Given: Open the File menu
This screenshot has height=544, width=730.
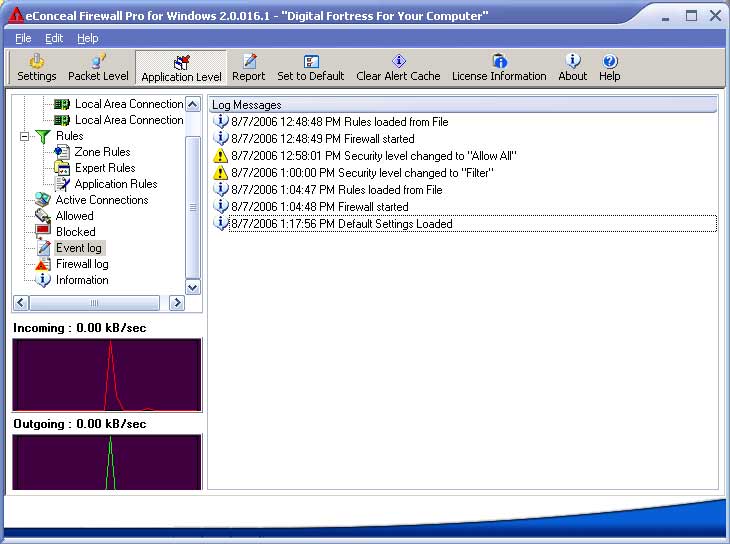Looking at the screenshot, I should (23, 38).
